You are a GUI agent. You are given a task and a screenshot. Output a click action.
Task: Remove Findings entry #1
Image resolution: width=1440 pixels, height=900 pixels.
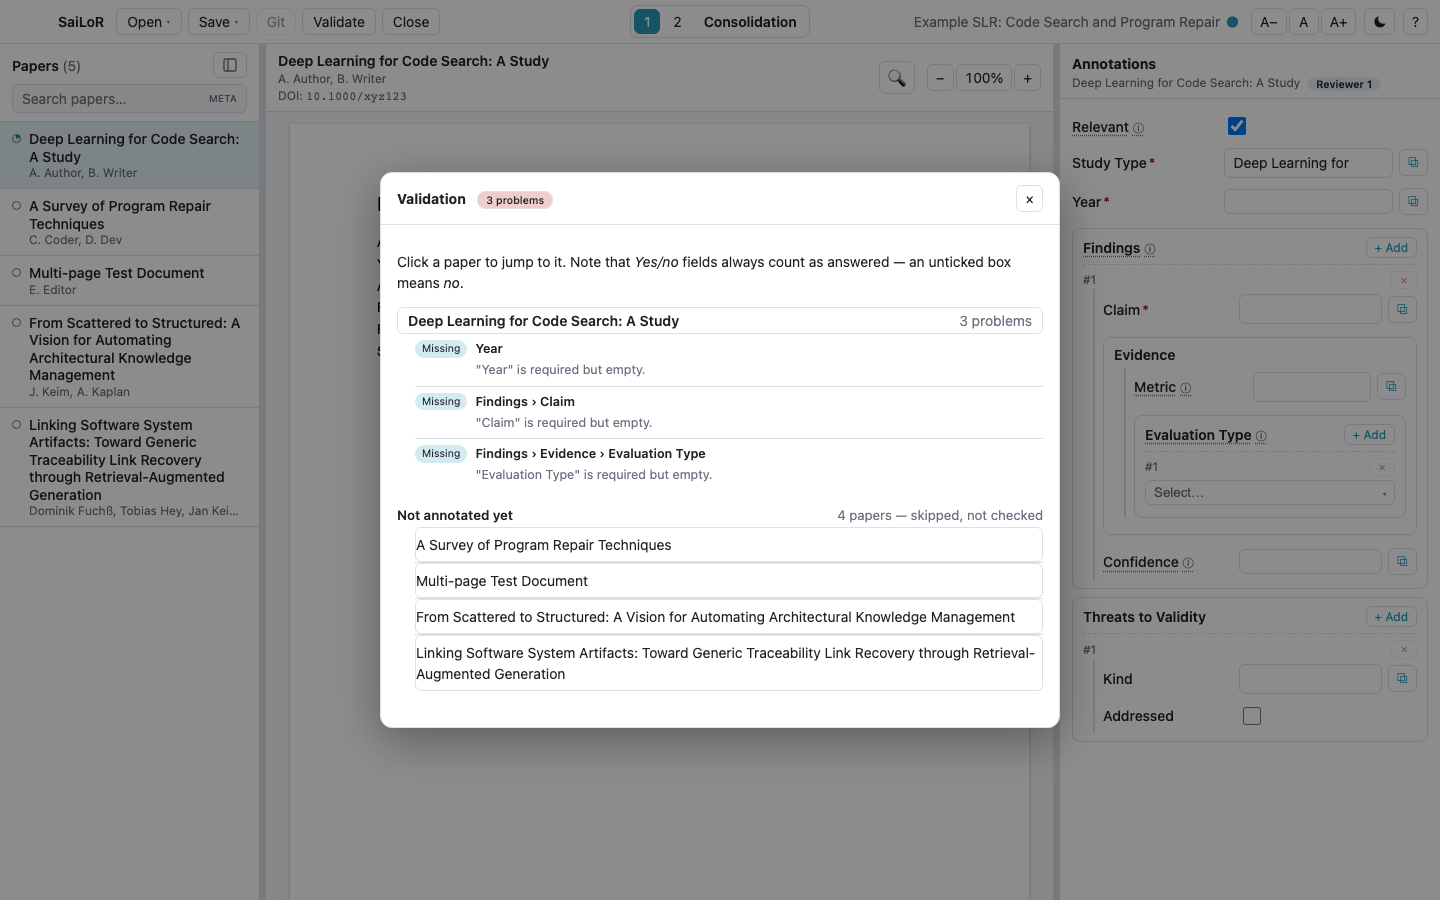pyautogui.click(x=1404, y=281)
